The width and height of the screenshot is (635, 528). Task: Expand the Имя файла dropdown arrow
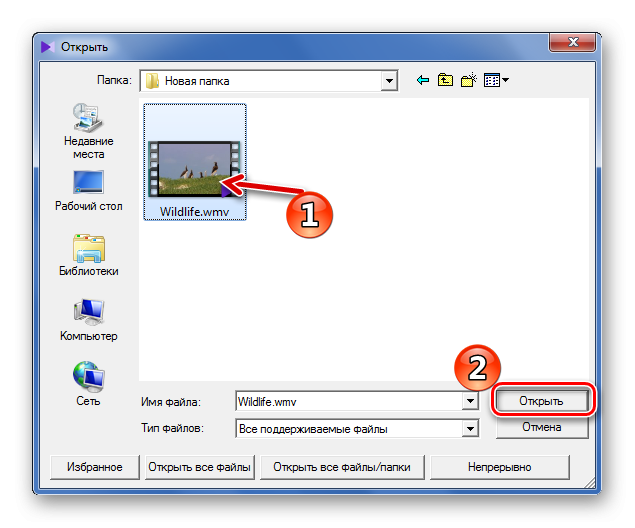coord(469,401)
